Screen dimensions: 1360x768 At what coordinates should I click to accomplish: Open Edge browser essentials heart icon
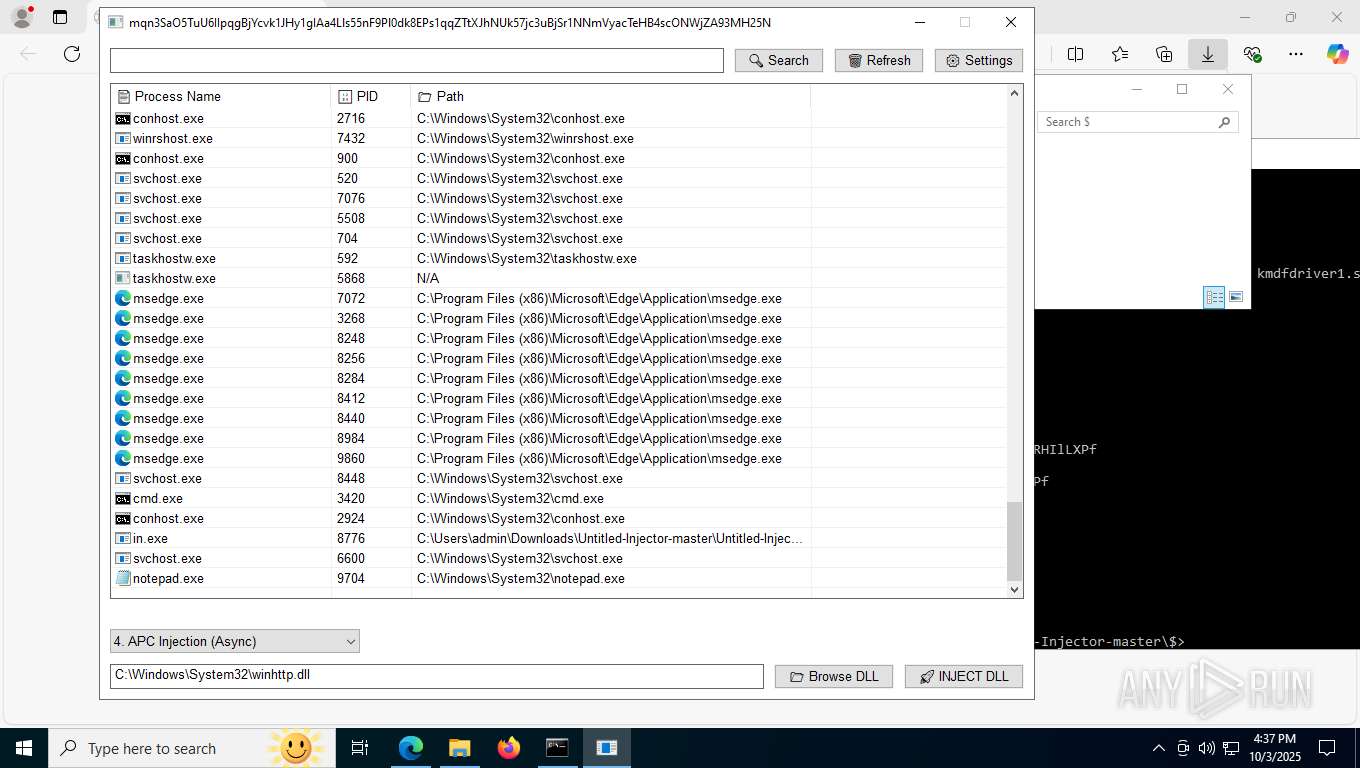tap(1252, 54)
